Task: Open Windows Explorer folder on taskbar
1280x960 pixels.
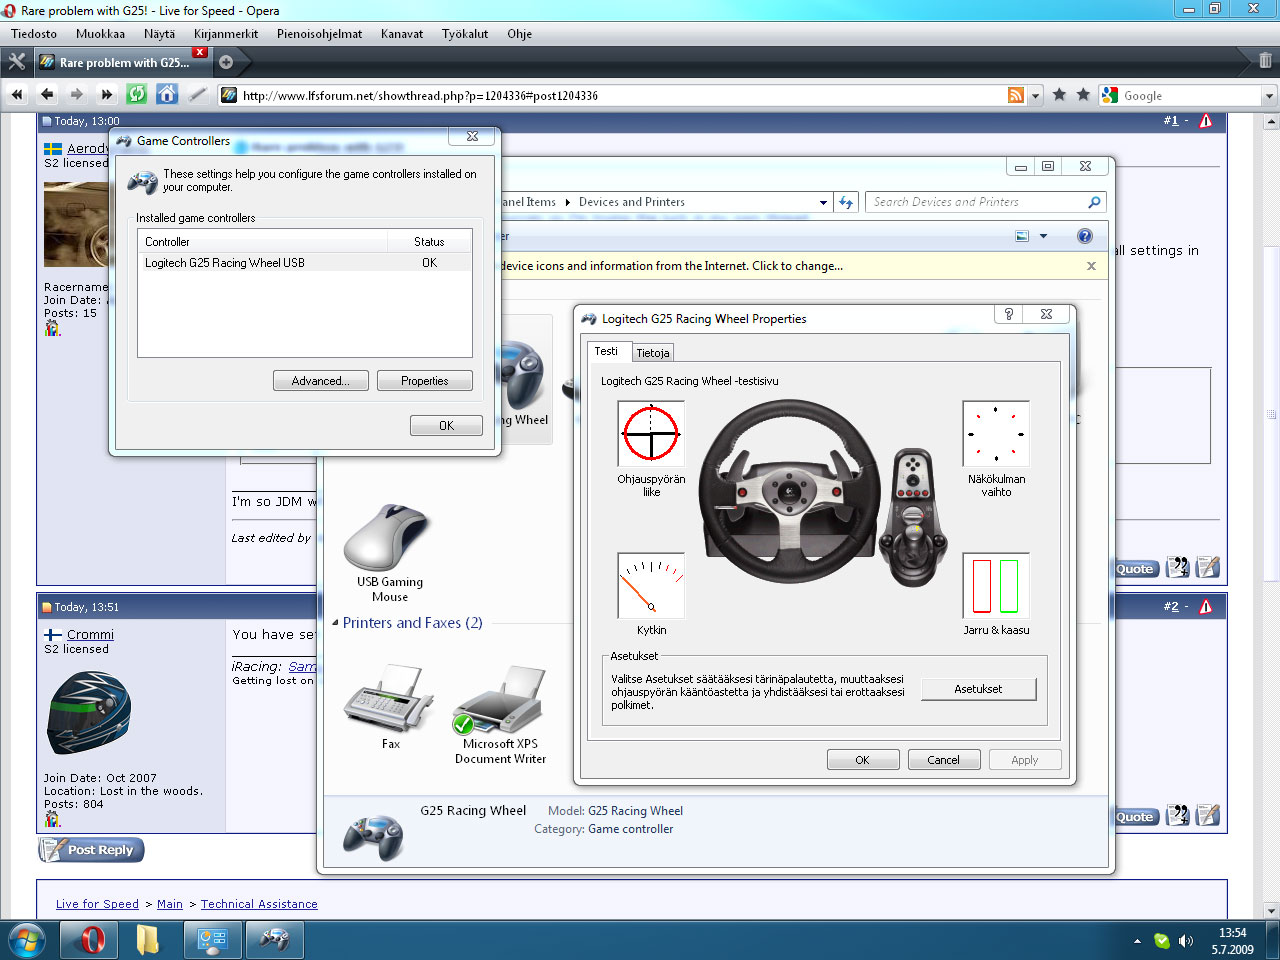Action: coord(148,940)
